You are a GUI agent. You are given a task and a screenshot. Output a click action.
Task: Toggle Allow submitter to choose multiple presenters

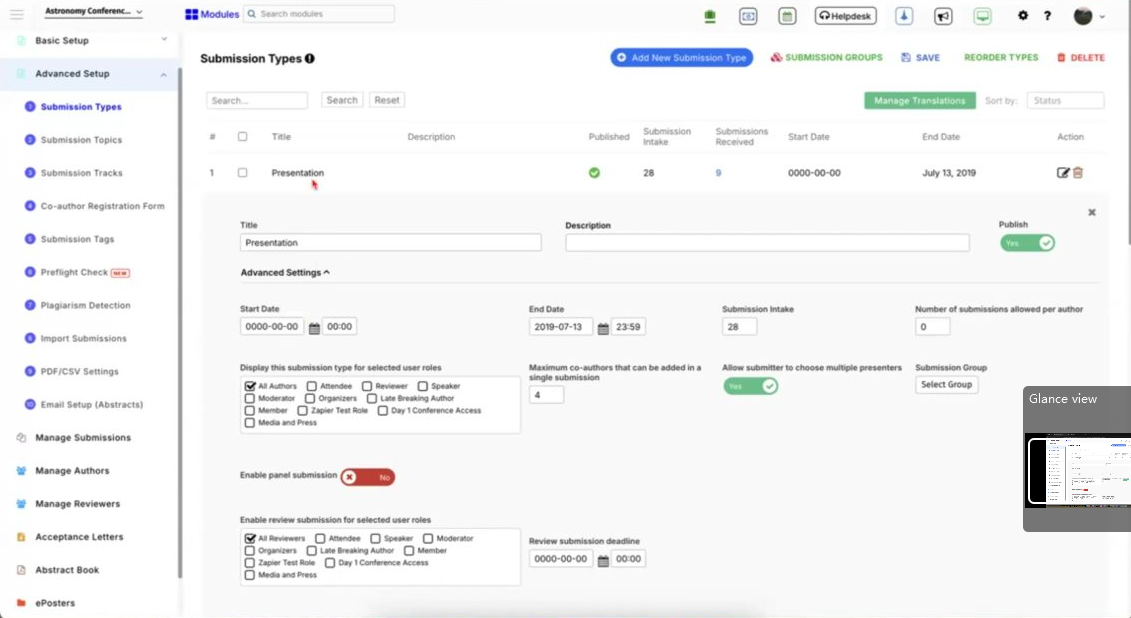(750, 386)
